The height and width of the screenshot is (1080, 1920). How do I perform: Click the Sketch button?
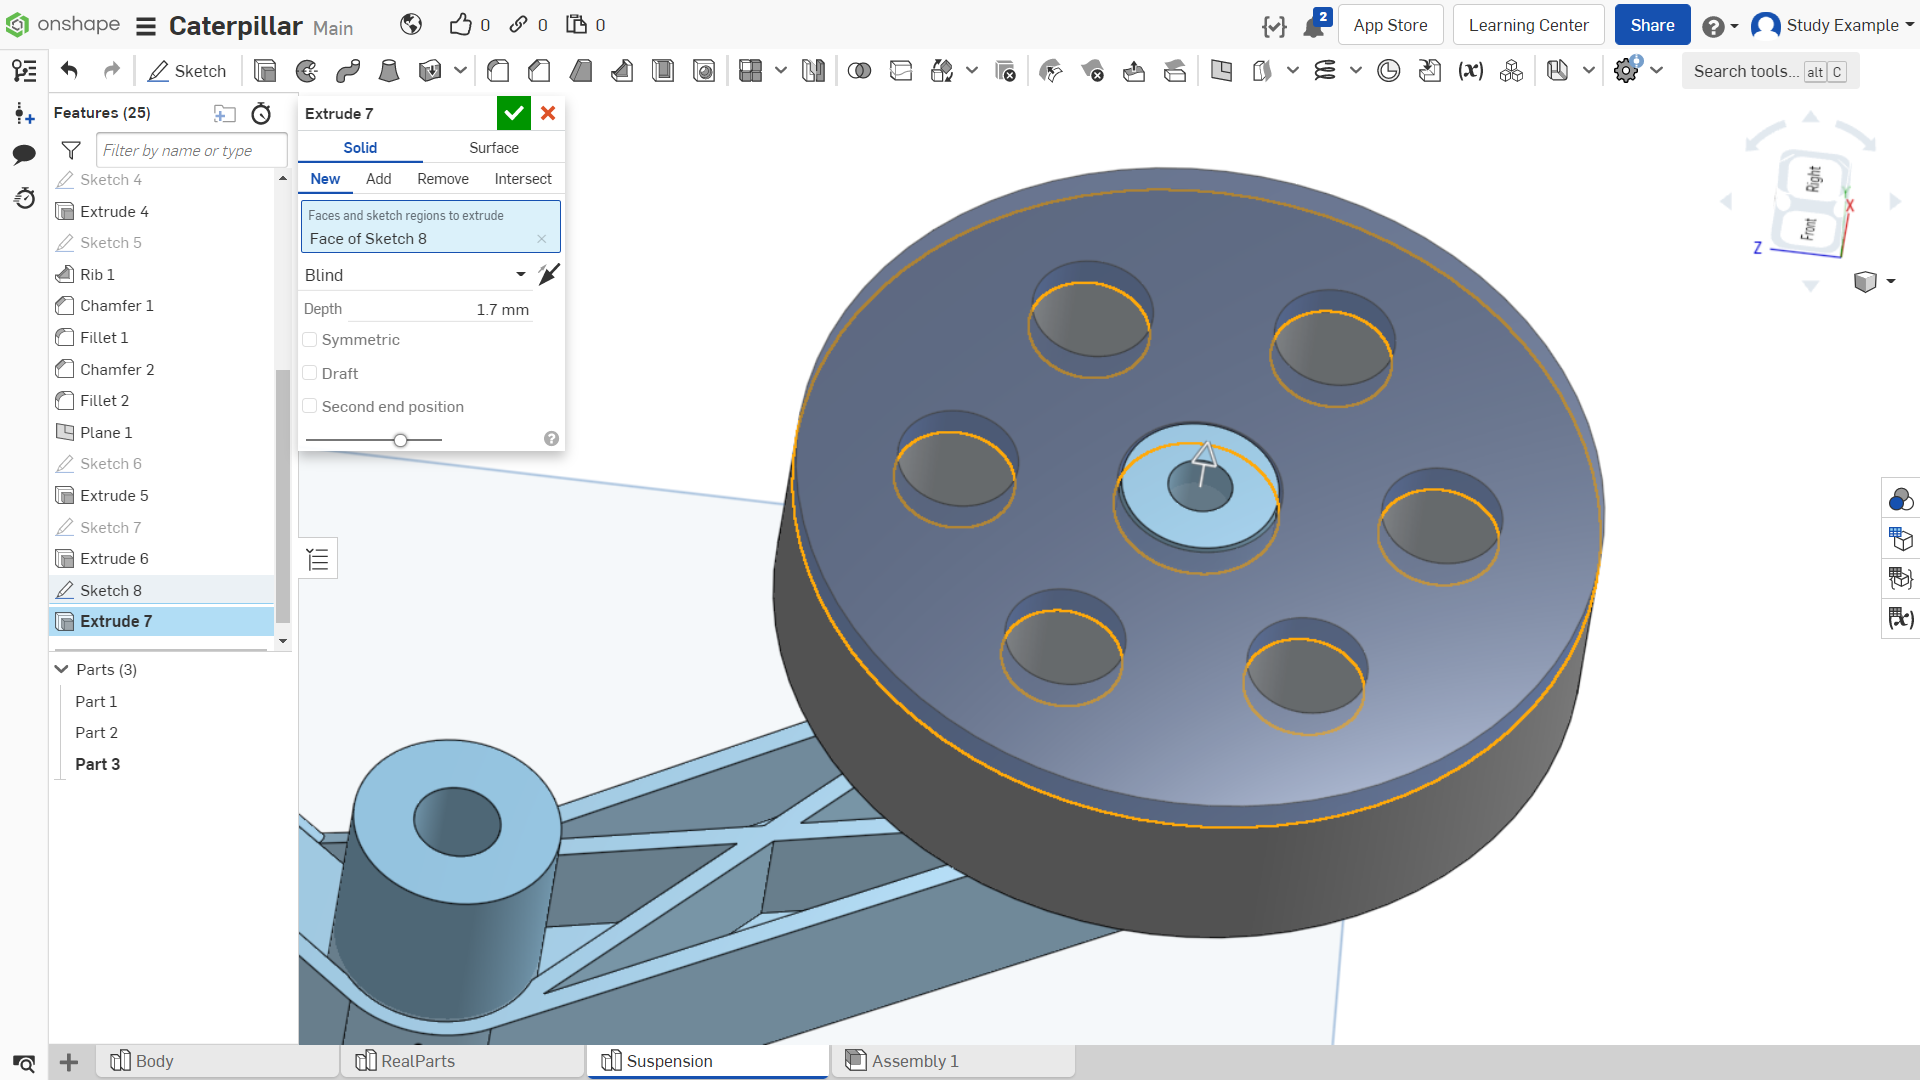point(187,71)
